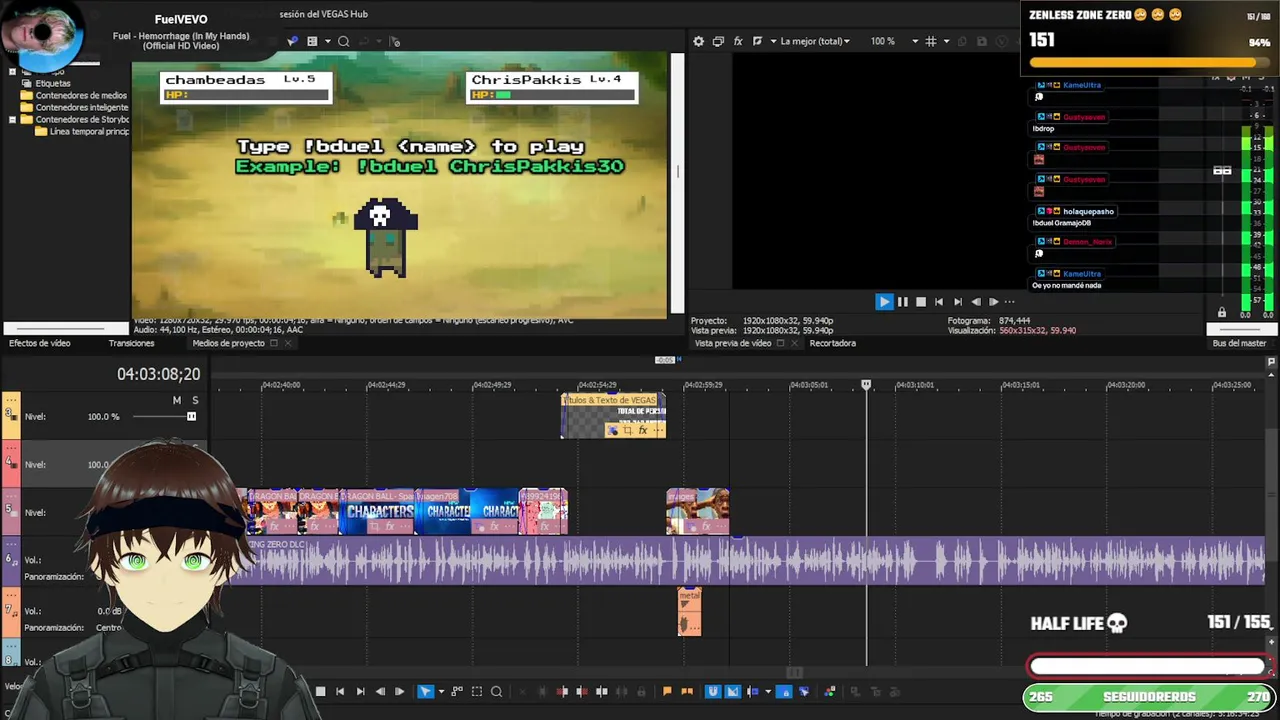Go to end in video preview transport
The height and width of the screenshot is (720, 1280).
957,301
